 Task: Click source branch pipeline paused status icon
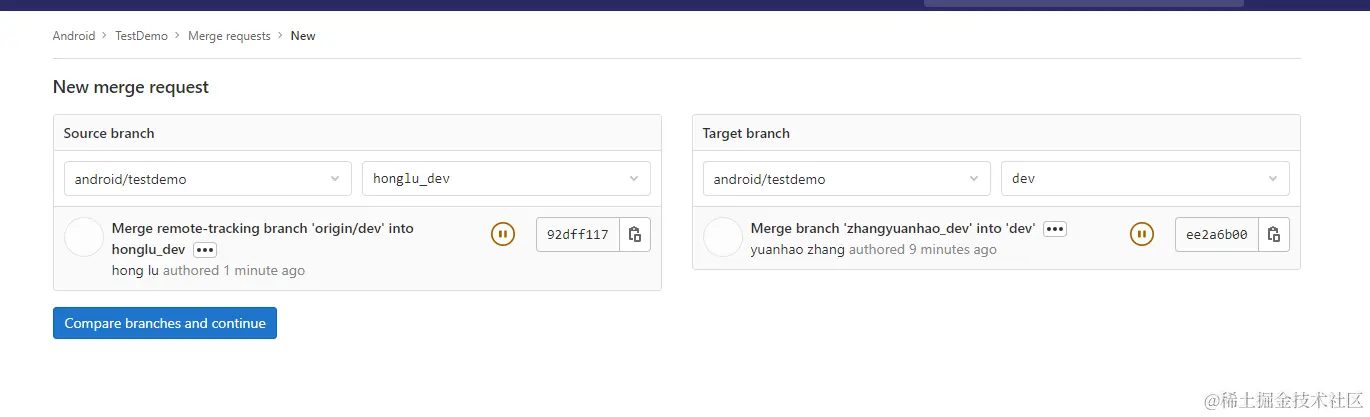tap(503, 235)
